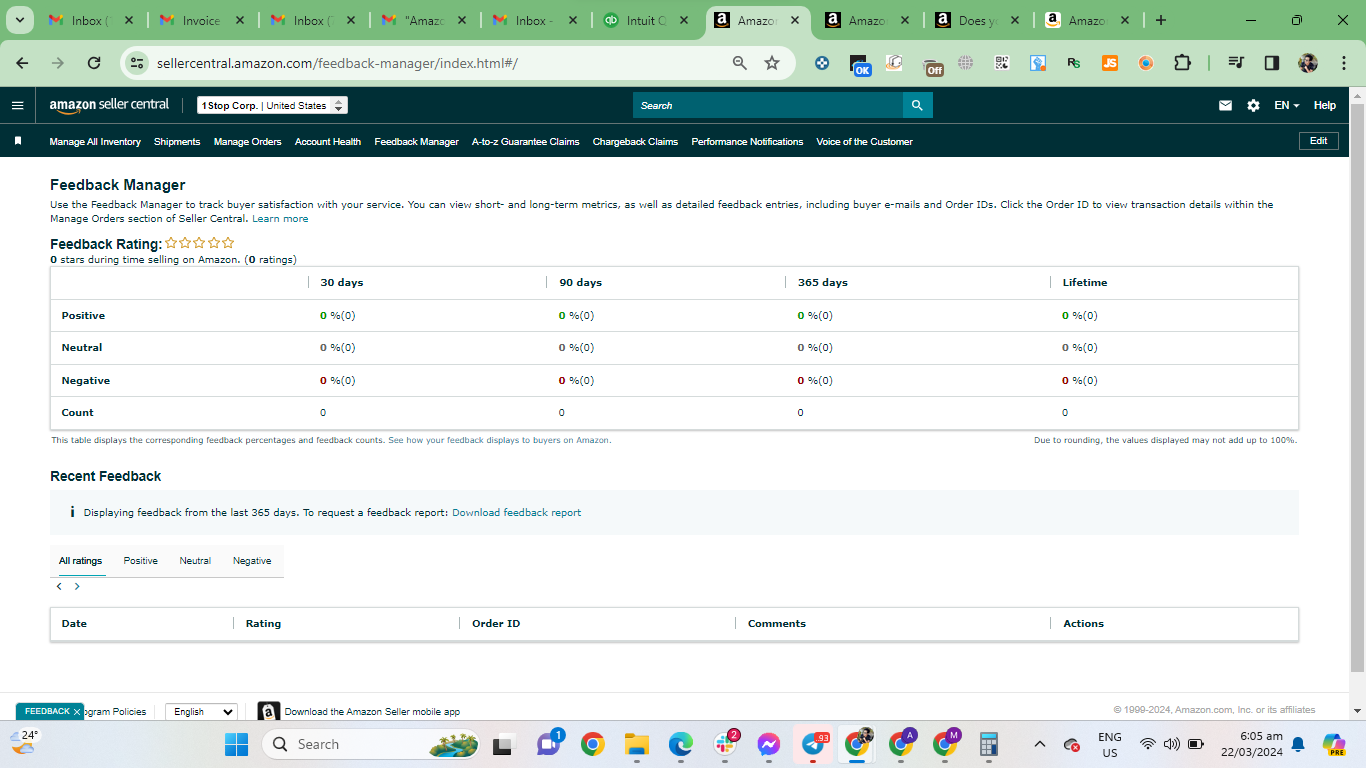Viewport: 1366px width, 768px height.
Task: Expand the Chrome tab search dropdown
Action: point(19,20)
